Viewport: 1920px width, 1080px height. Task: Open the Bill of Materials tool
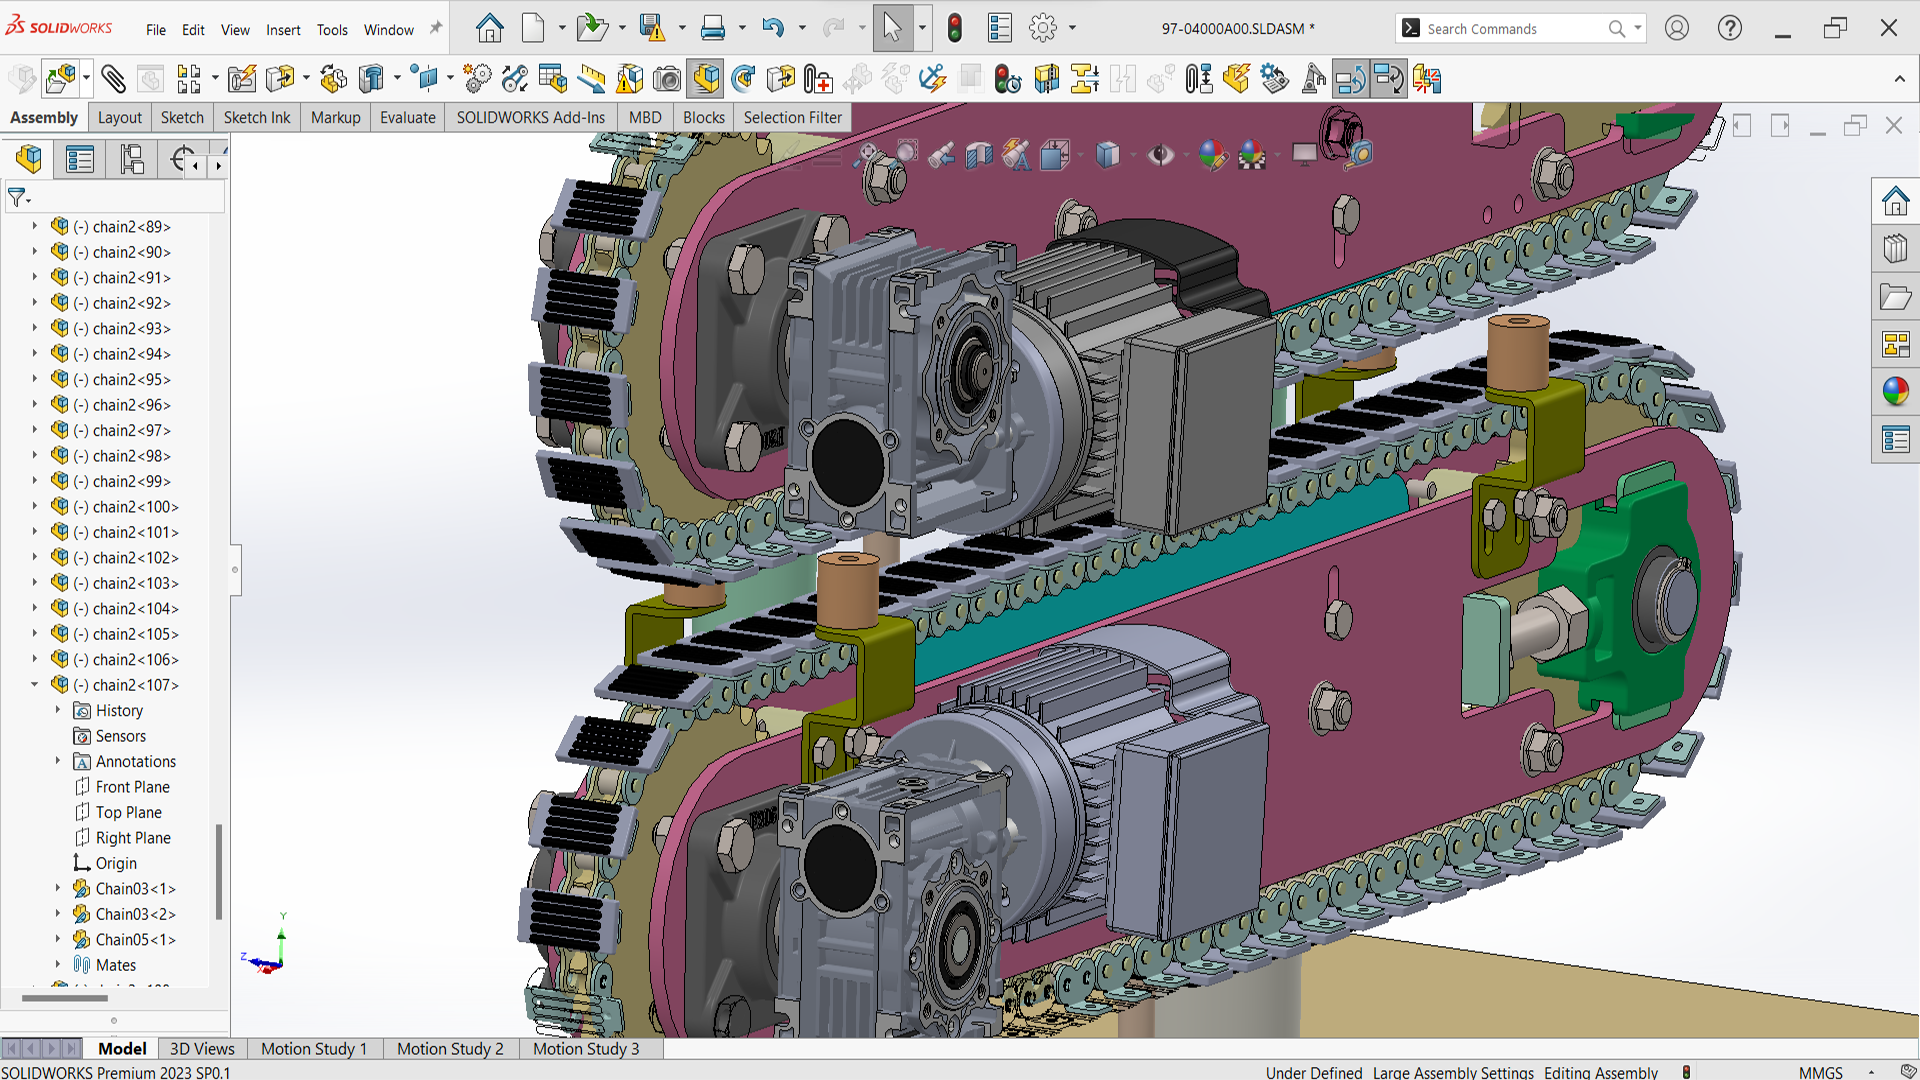552,79
